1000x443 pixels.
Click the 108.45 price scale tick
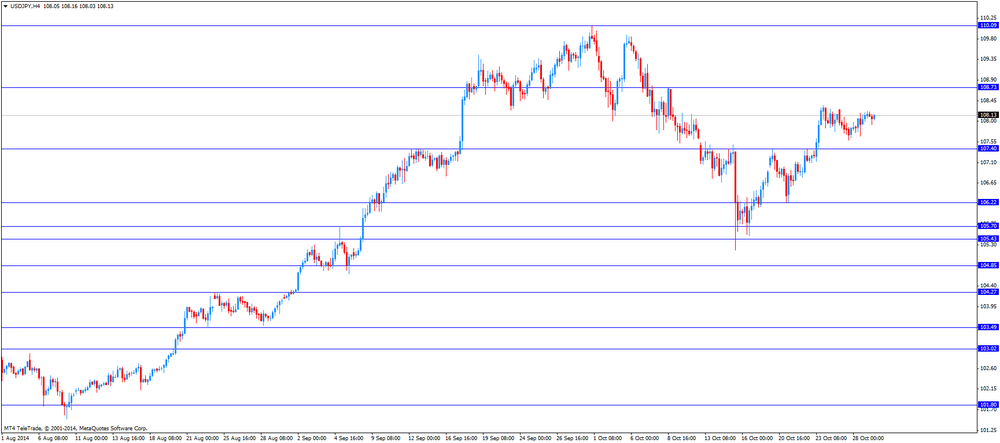(x=988, y=101)
